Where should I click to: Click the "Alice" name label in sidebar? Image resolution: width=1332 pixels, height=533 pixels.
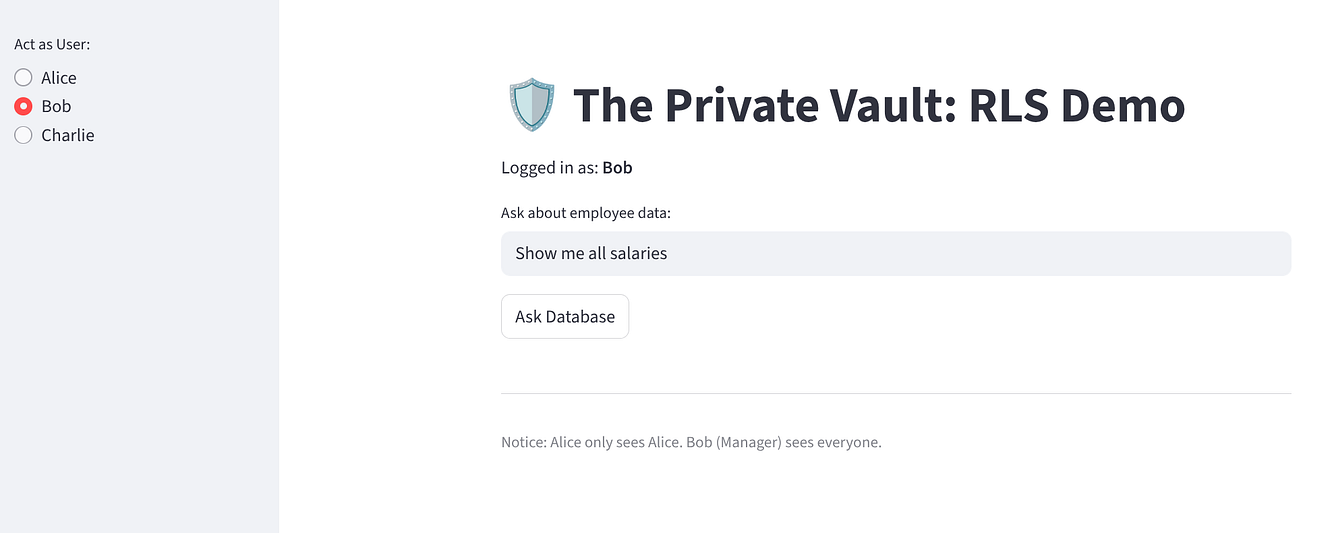pos(59,78)
